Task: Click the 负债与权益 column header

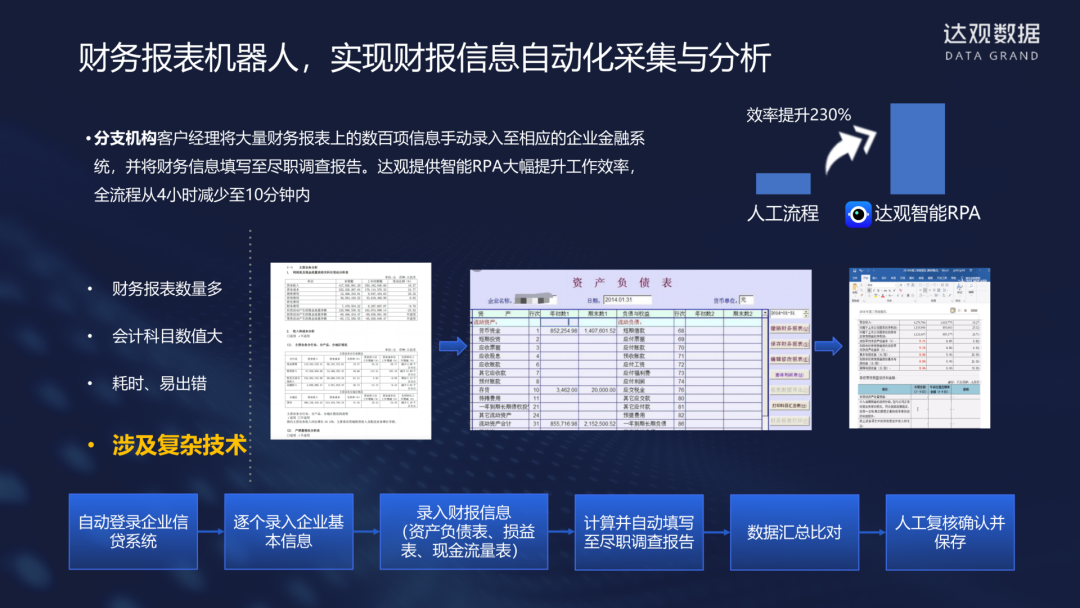Action: 645,314
